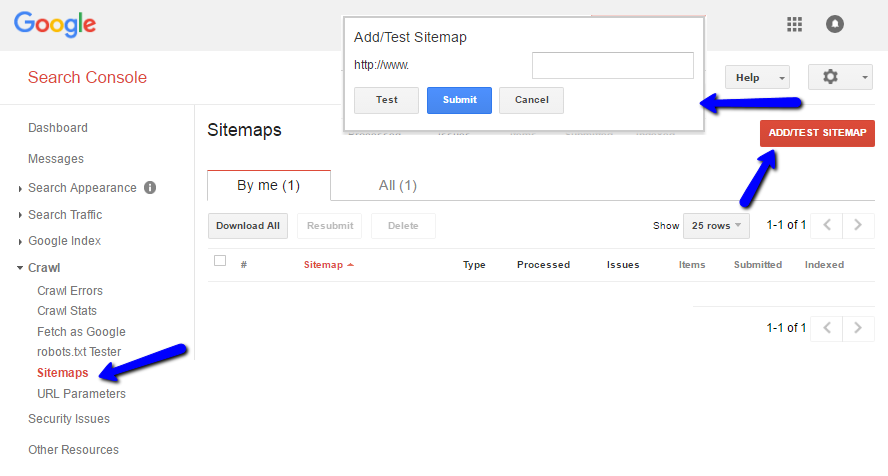Collapse the Crawl section
The width and height of the screenshot is (888, 476).
pyautogui.click(x=20, y=268)
